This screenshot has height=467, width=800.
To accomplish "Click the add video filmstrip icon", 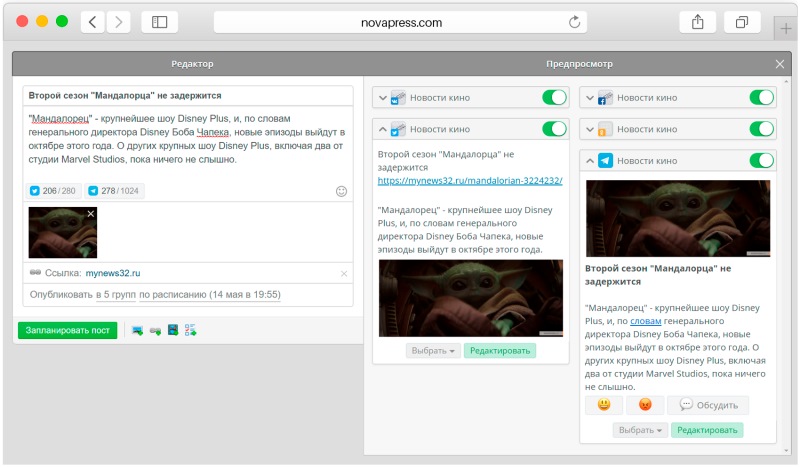I will 173,331.
